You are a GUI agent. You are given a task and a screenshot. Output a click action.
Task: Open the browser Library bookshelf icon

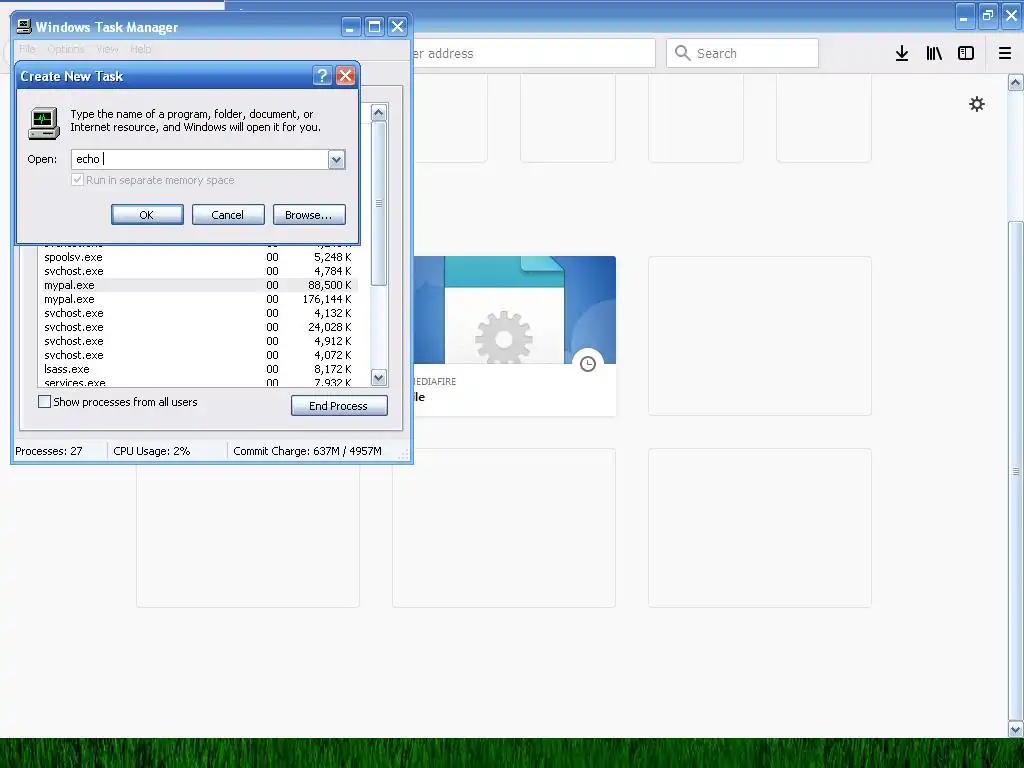point(934,54)
